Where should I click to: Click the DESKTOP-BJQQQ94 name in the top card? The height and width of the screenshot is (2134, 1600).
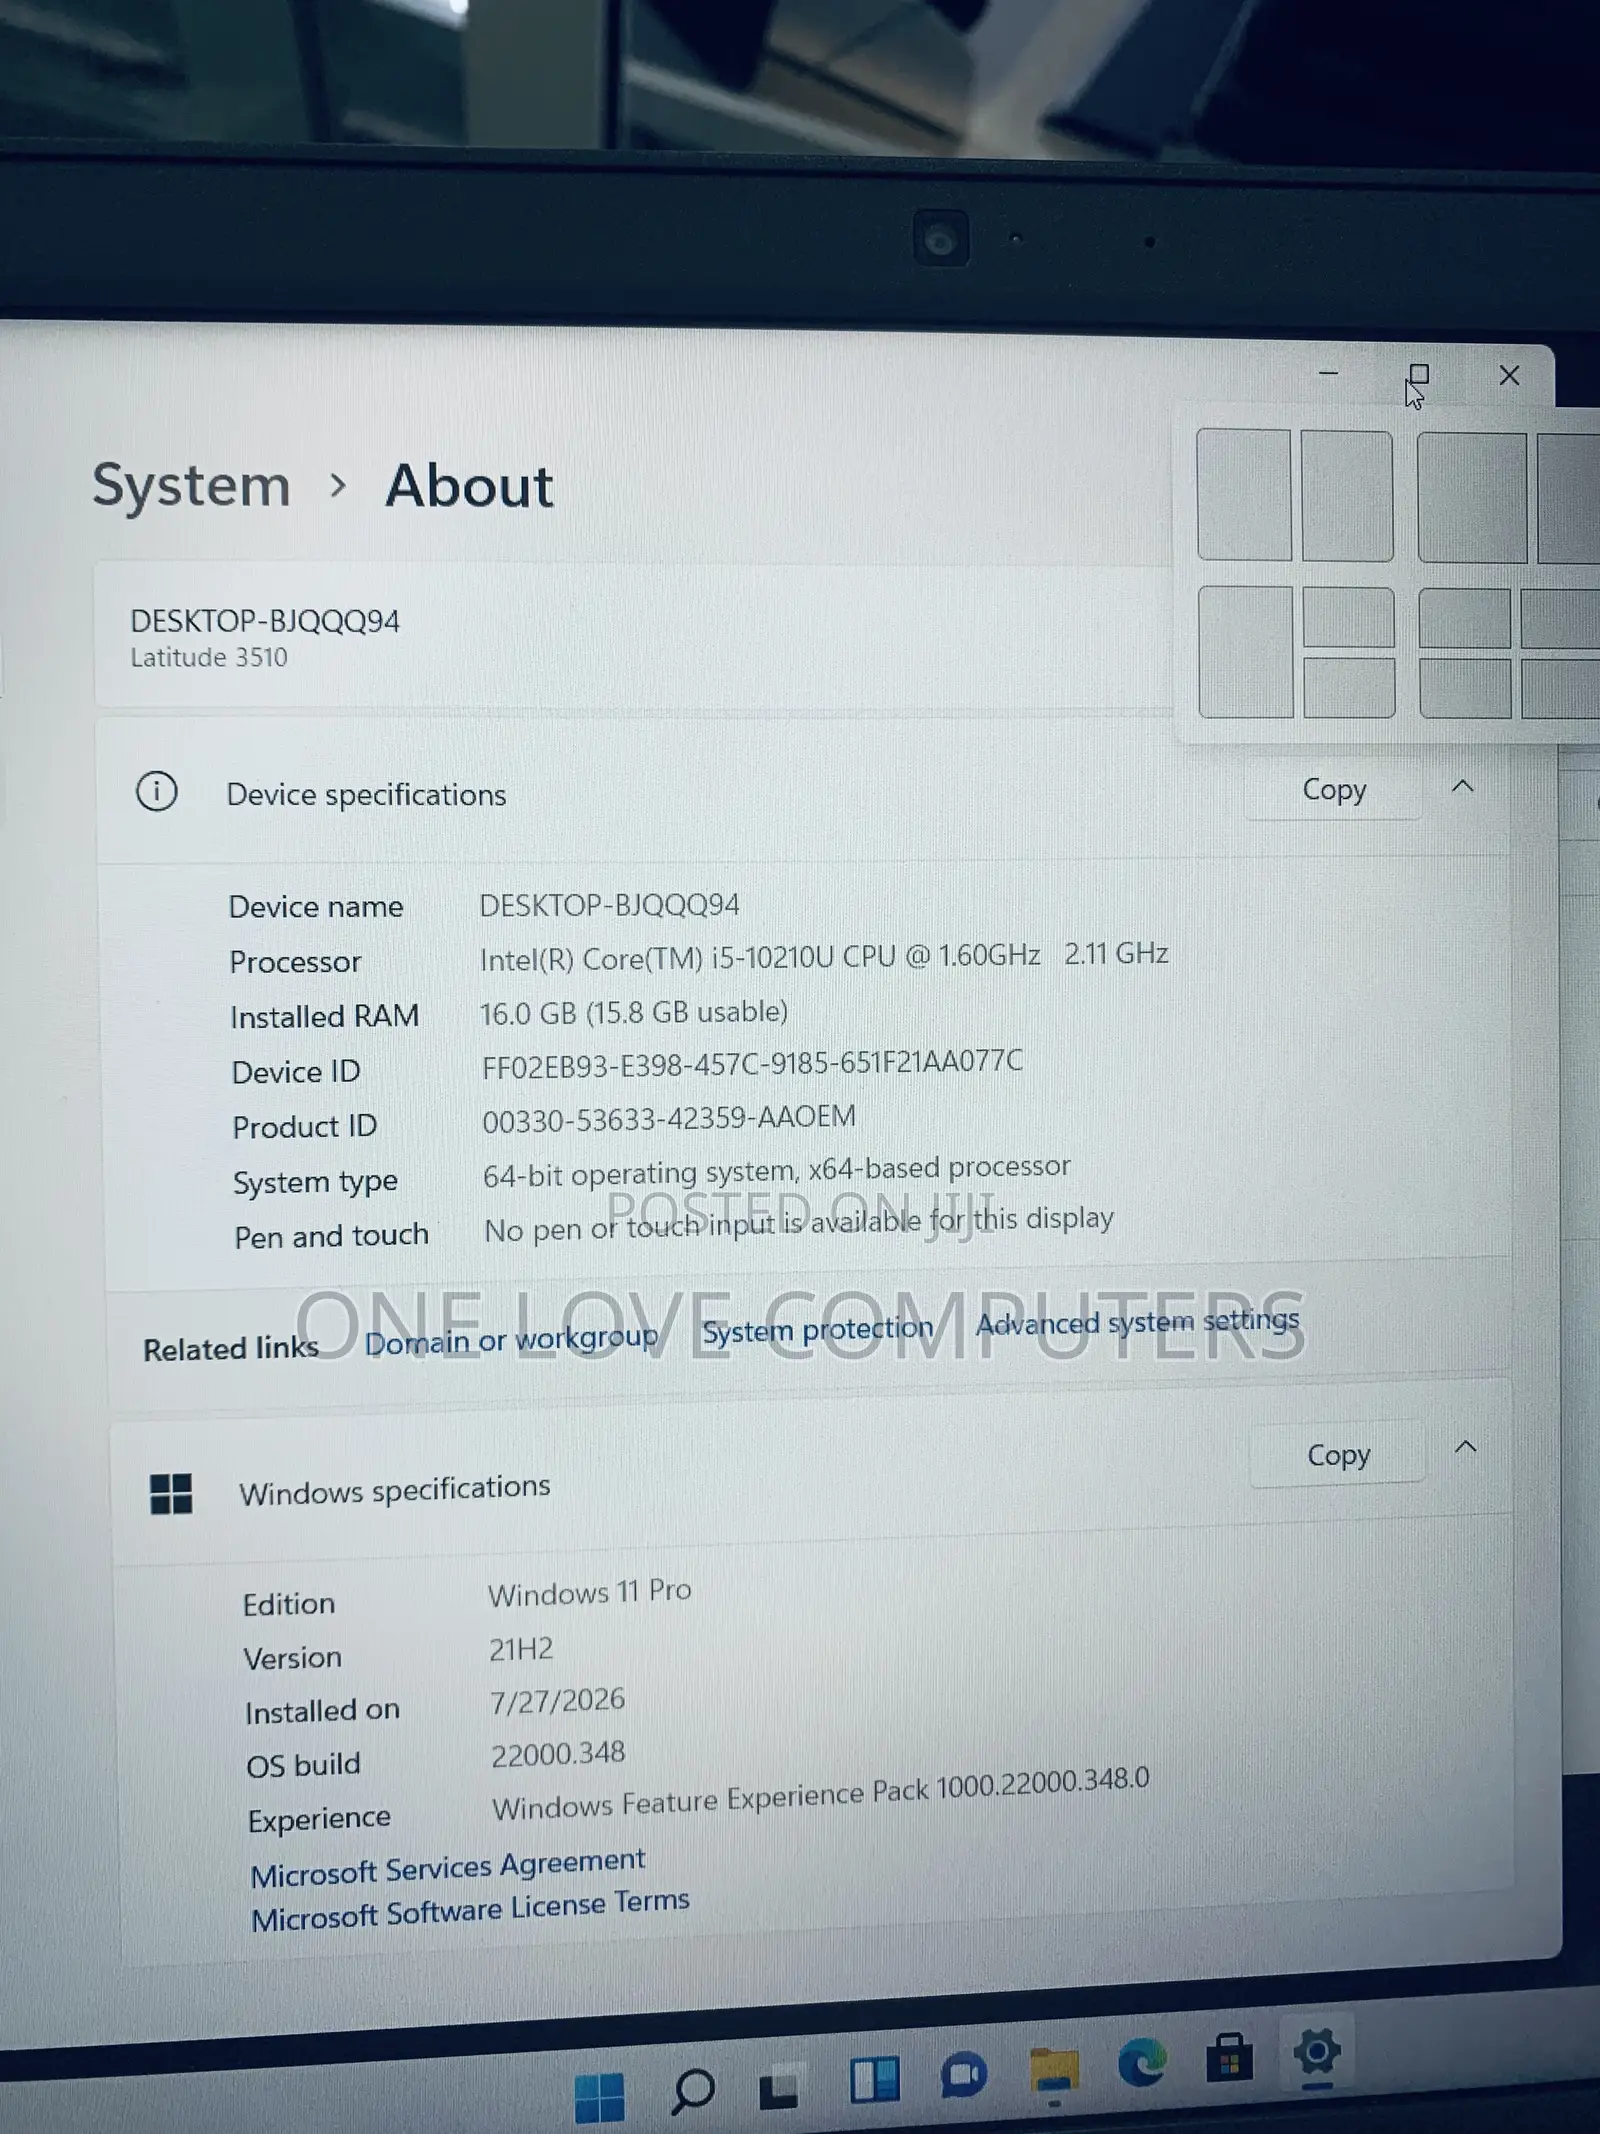pyautogui.click(x=265, y=621)
